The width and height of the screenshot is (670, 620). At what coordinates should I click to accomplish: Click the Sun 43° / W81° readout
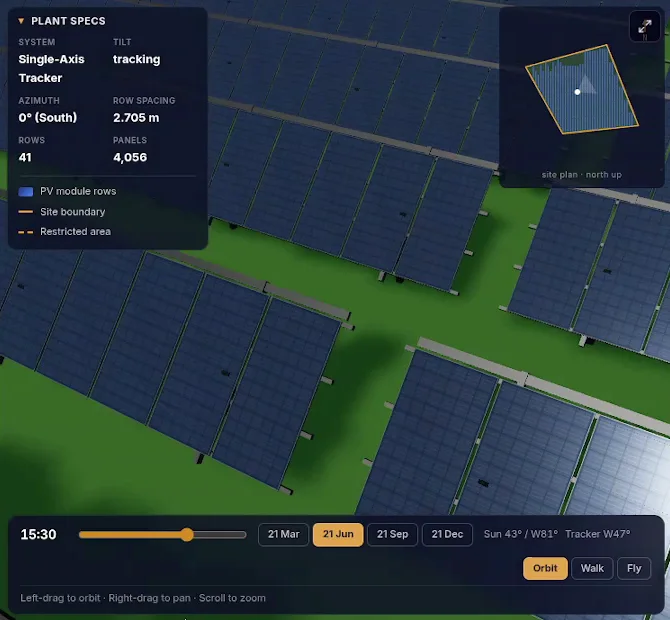click(x=521, y=534)
